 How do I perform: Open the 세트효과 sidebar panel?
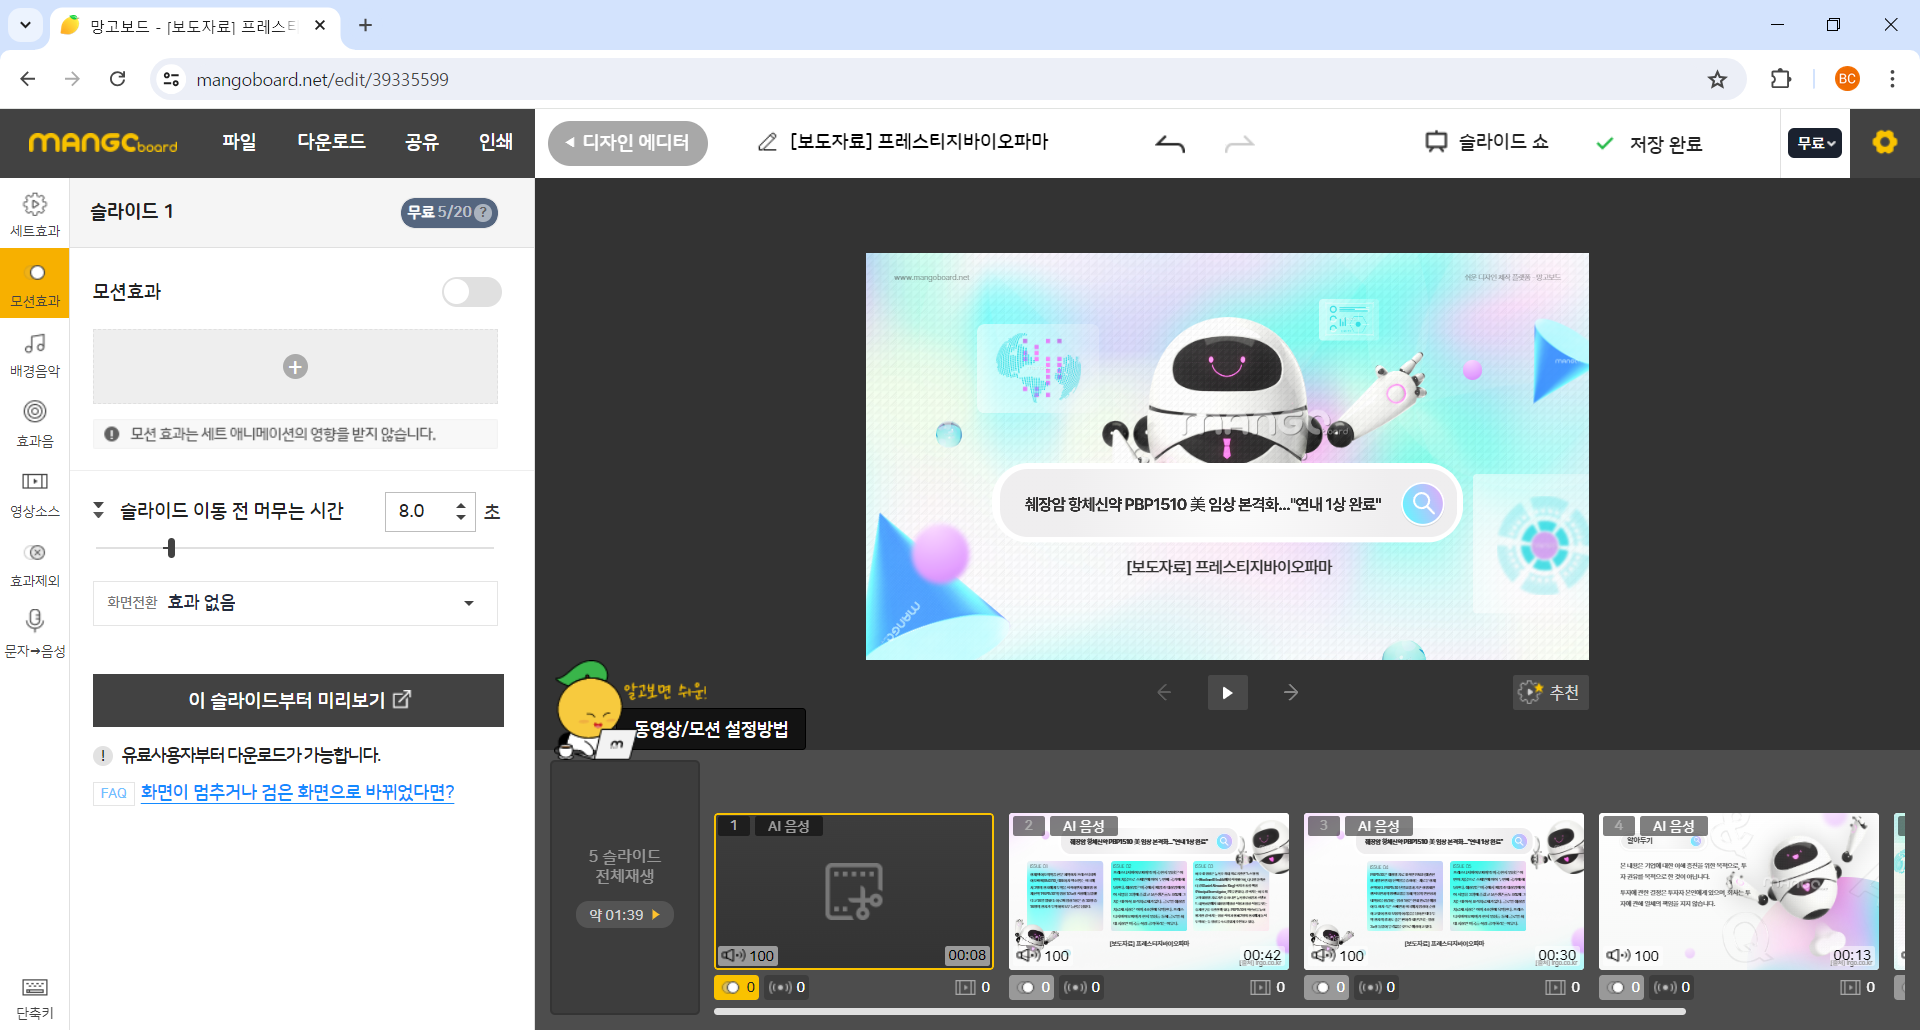click(x=35, y=214)
